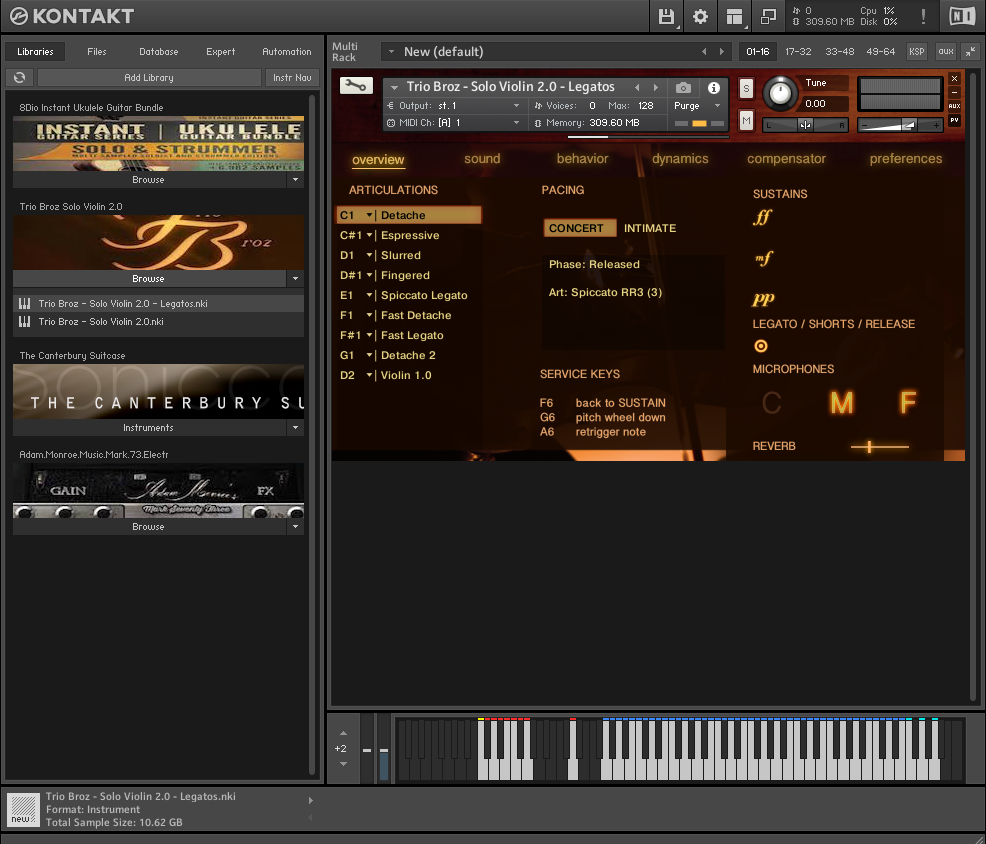Solo the instrument with S button
Image resolution: width=986 pixels, height=844 pixels.
tap(746, 88)
